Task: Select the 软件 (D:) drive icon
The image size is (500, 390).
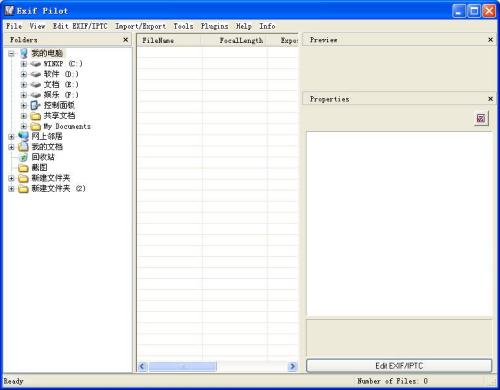Action: click(x=36, y=74)
